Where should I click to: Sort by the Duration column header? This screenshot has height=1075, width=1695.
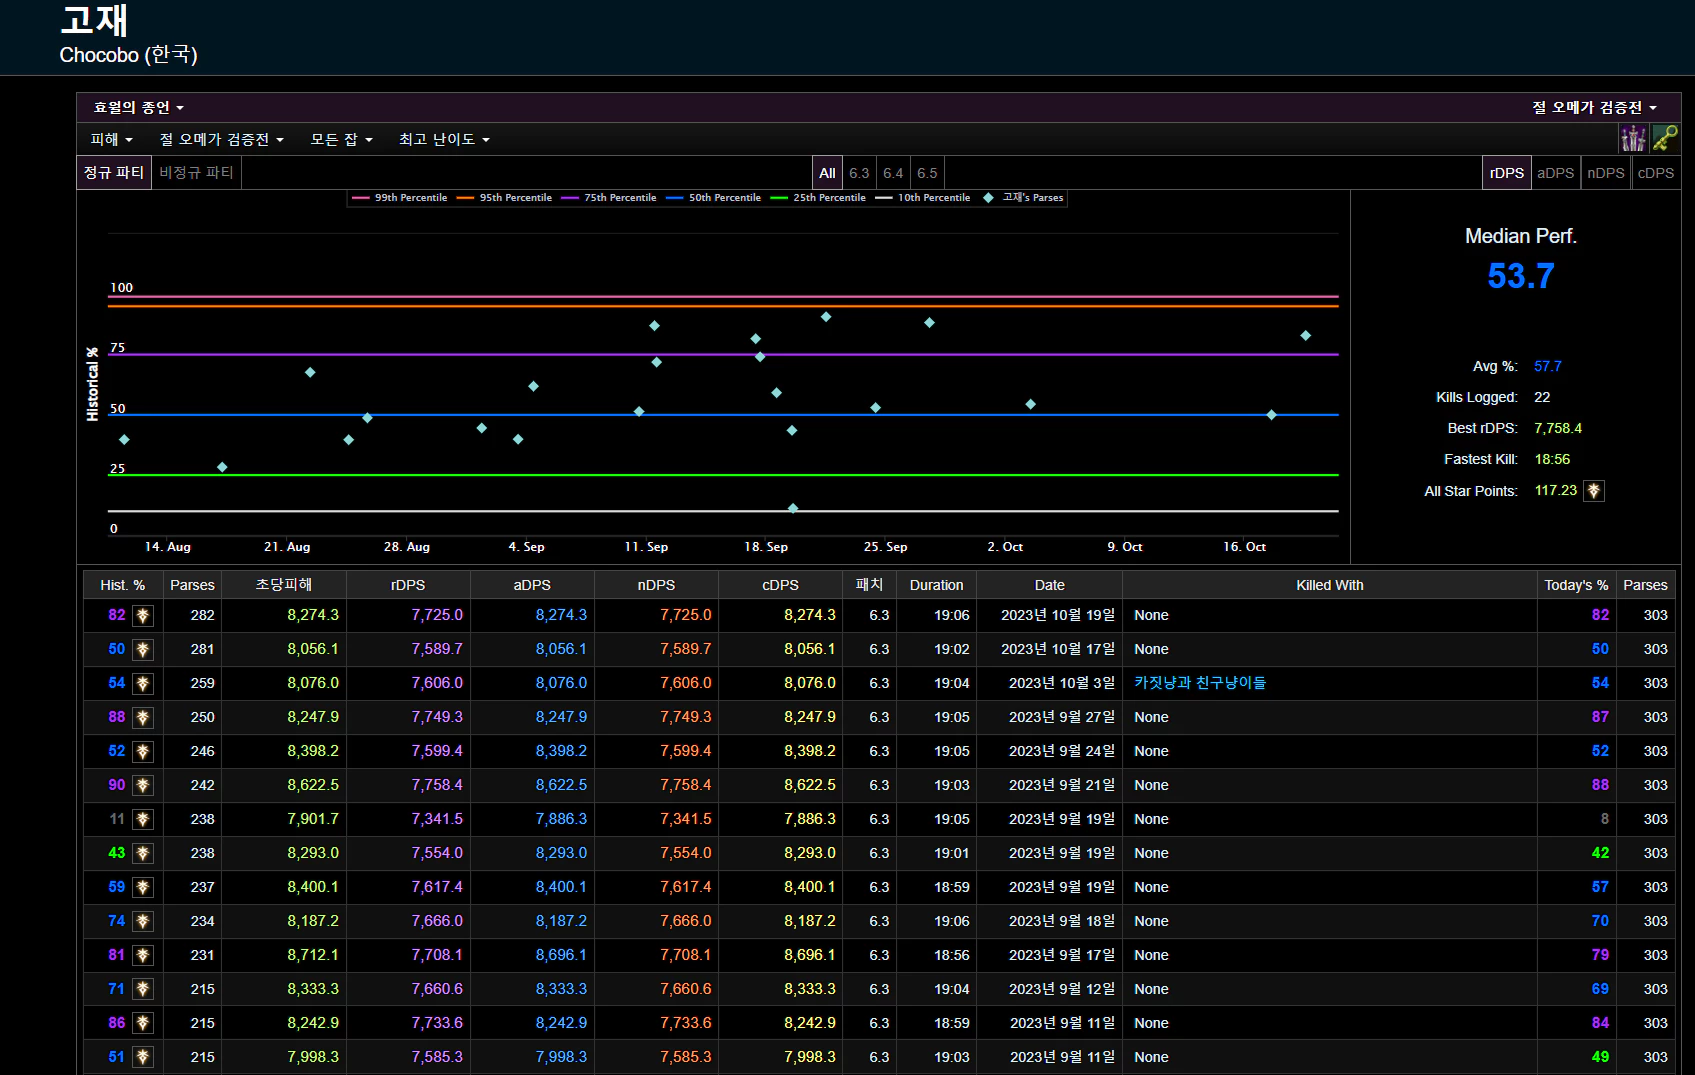[936, 585]
